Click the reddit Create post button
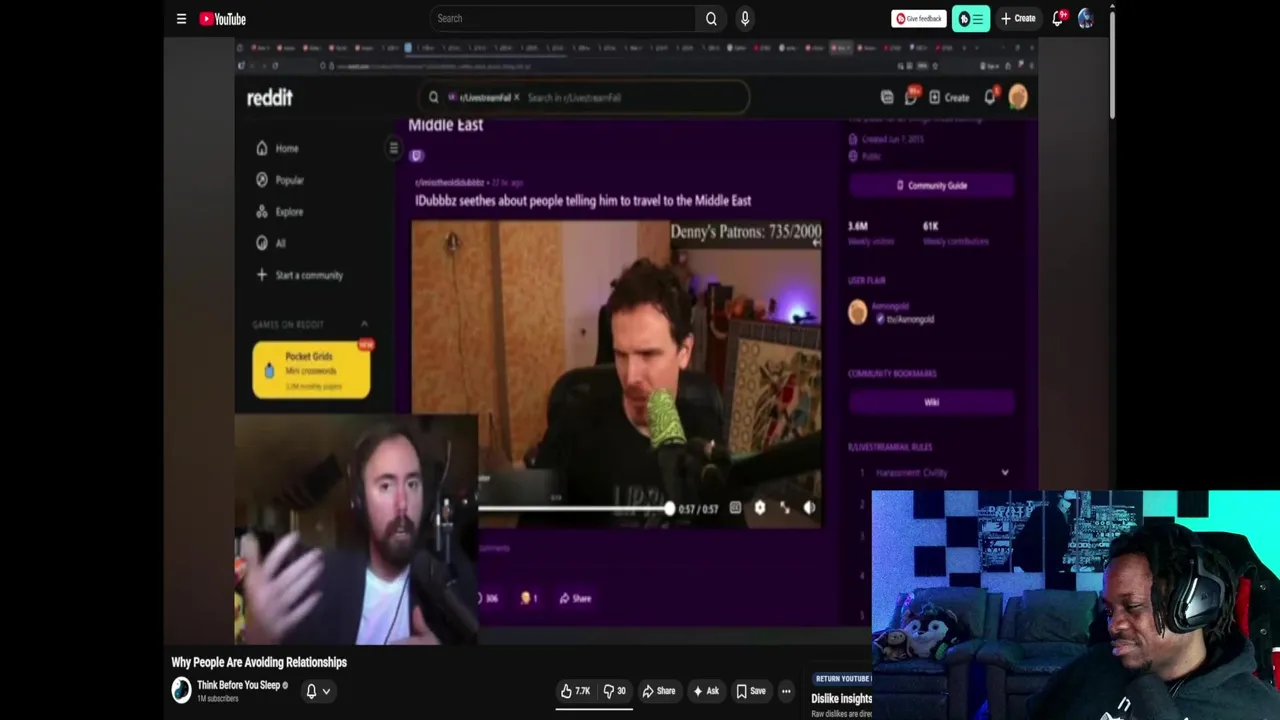The height and width of the screenshot is (720, 1280). point(949,97)
